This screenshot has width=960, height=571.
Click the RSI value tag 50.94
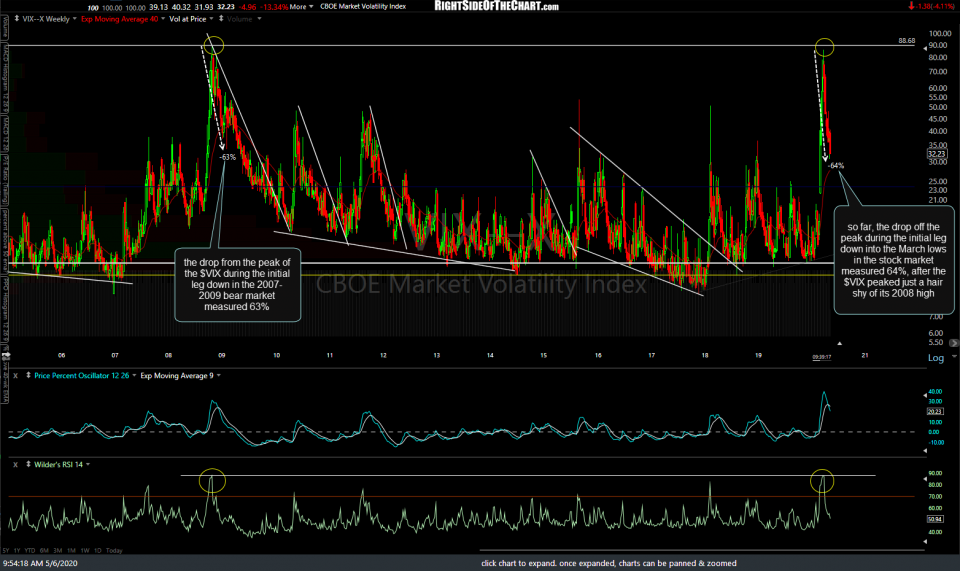(936, 519)
